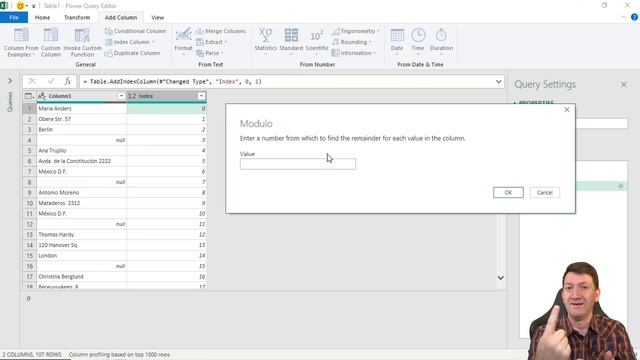The height and width of the screenshot is (360, 640).
Task: Open the Standard number operations
Action: pyautogui.click(x=291, y=42)
